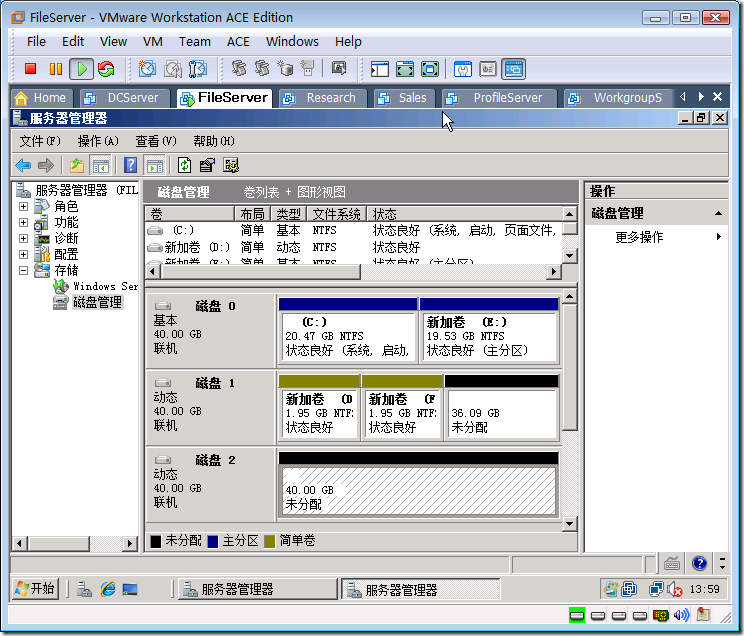Click the green power on play button
The width and height of the screenshot is (744, 636).
[82, 69]
